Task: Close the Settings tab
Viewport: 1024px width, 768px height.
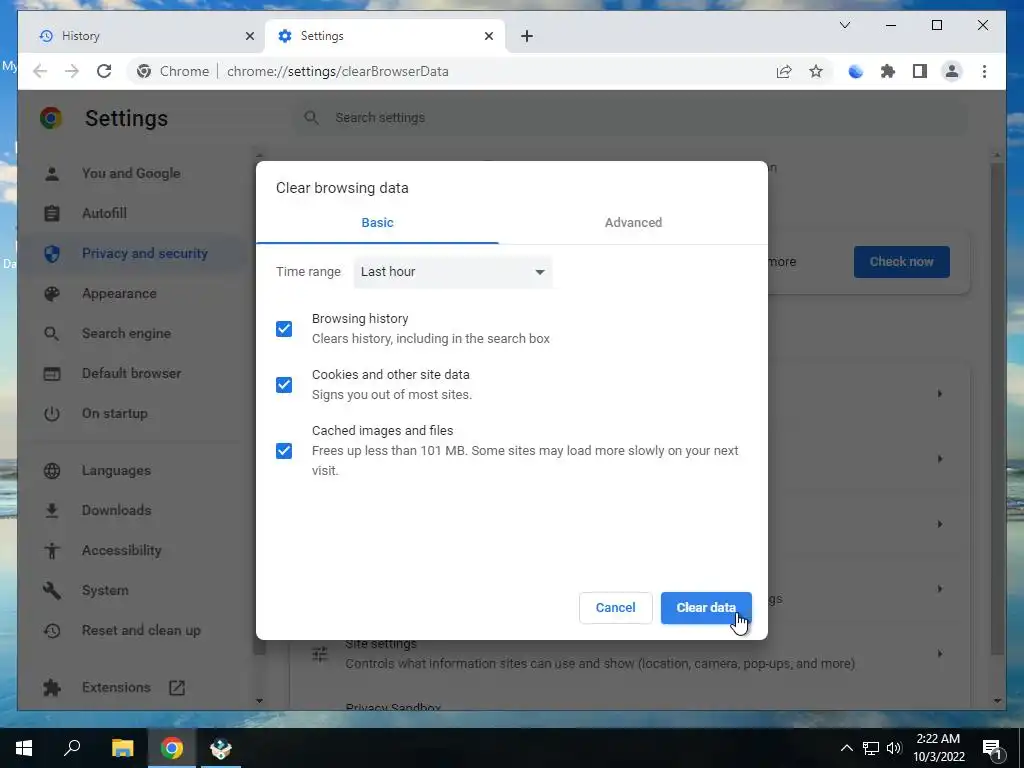Action: point(488,36)
